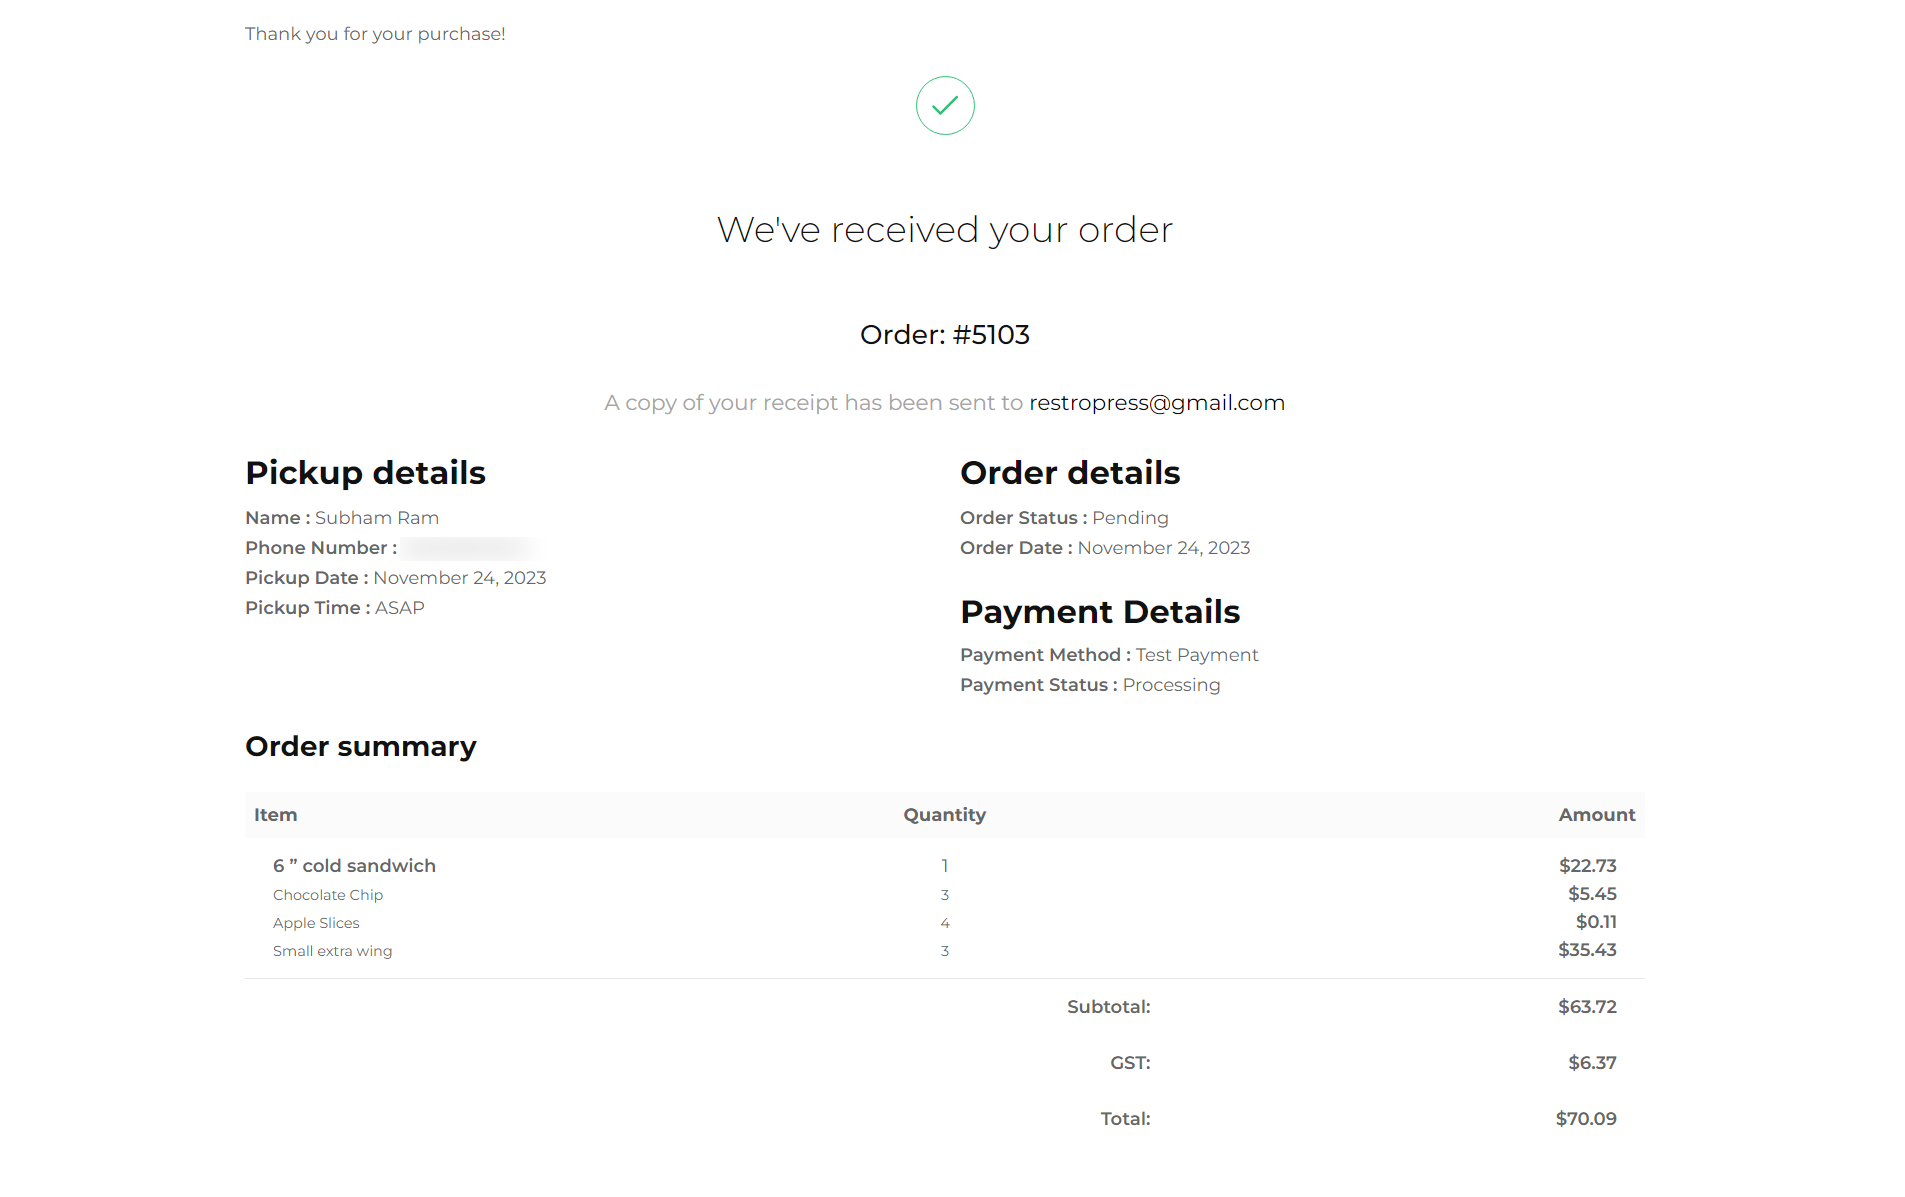Click the Pending order status text
This screenshot has width=1905, height=1197.
1130,518
